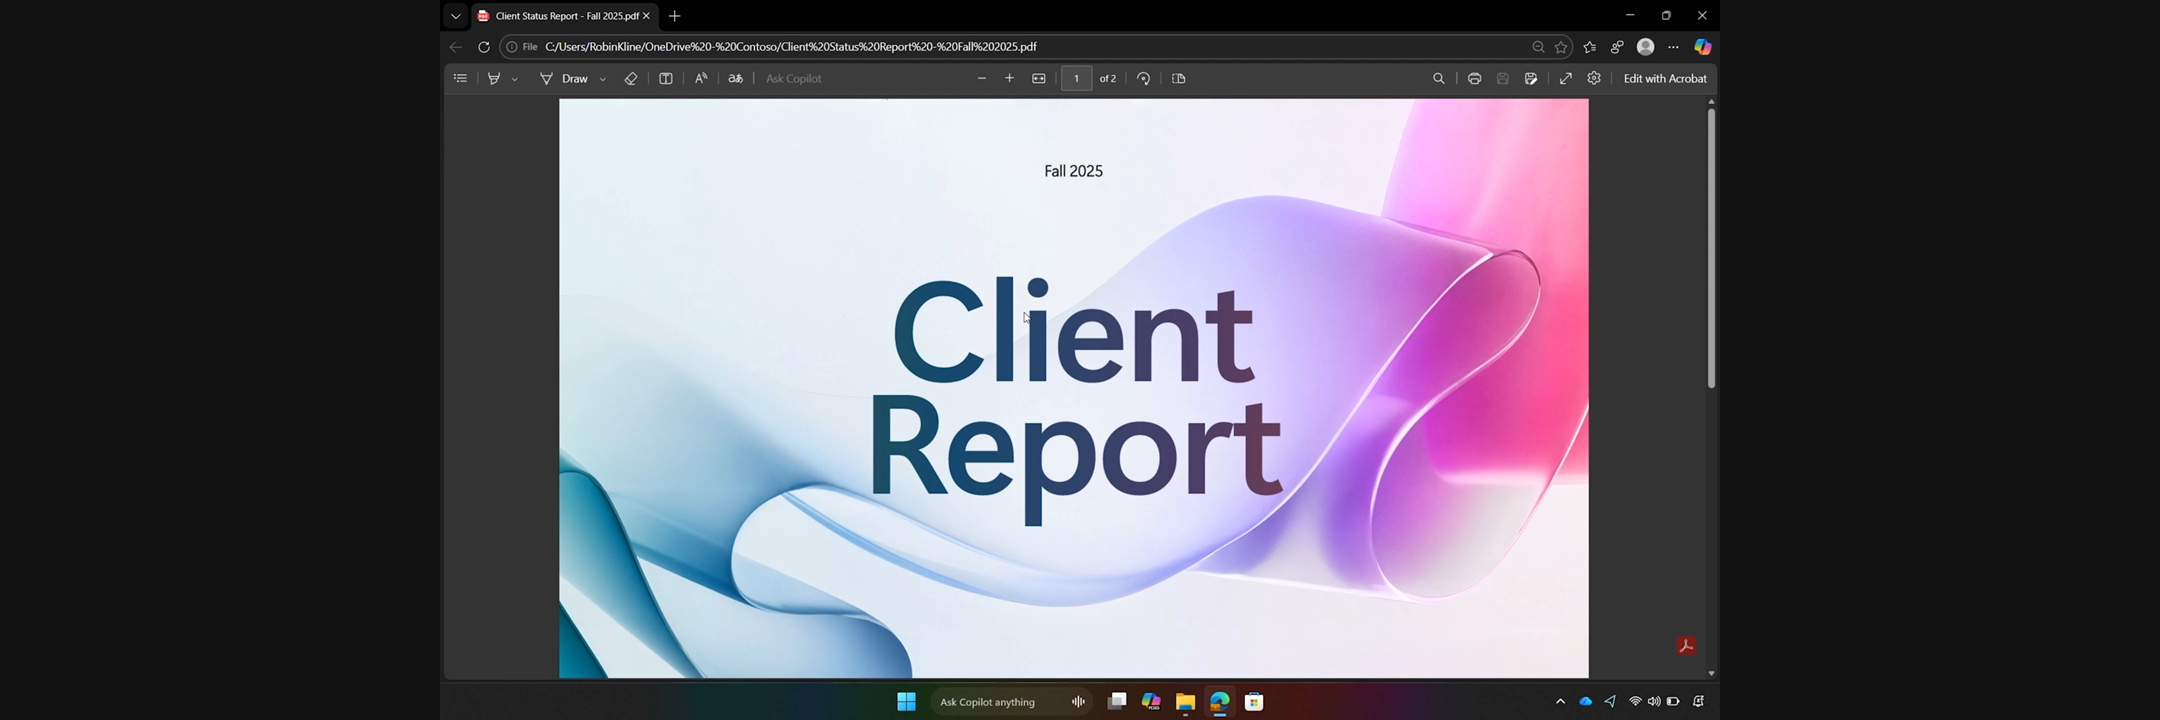Image resolution: width=2160 pixels, height=720 pixels.
Task: Switch to Microsoft Edge on the taskbar
Action: click(1219, 702)
